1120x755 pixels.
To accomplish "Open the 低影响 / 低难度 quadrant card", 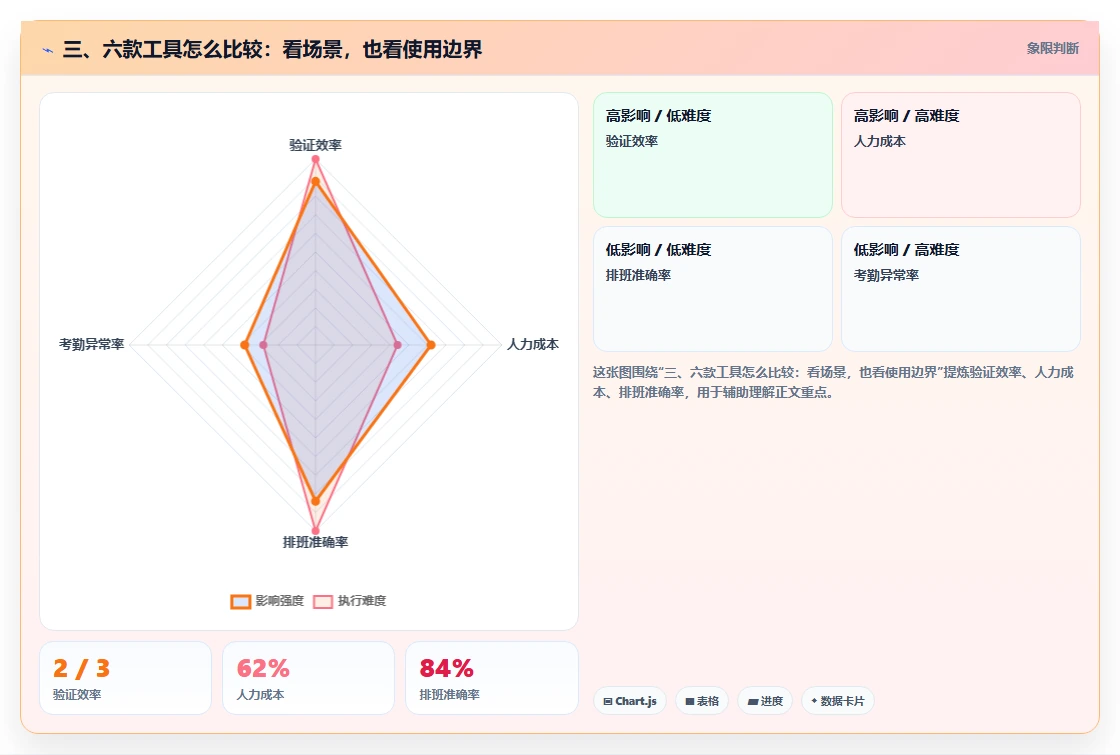I will pyautogui.click(x=713, y=289).
